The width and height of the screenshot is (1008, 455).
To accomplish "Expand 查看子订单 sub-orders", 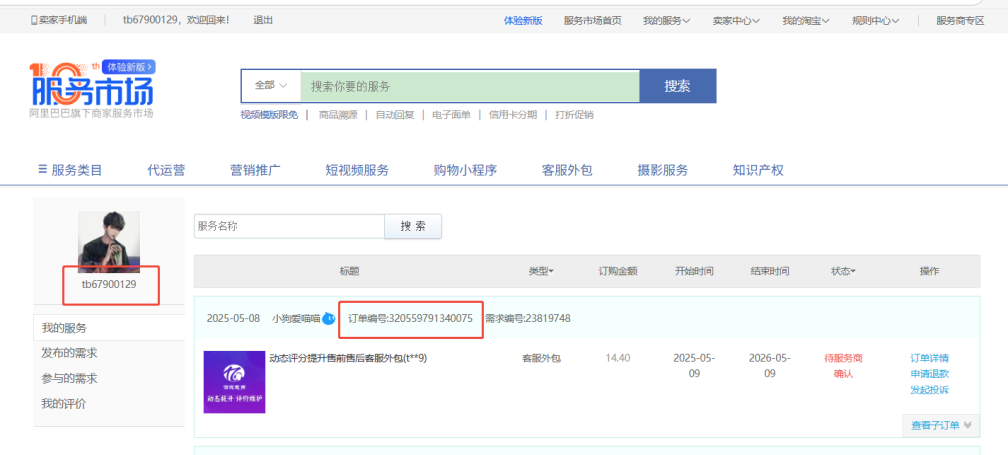I will (x=941, y=425).
